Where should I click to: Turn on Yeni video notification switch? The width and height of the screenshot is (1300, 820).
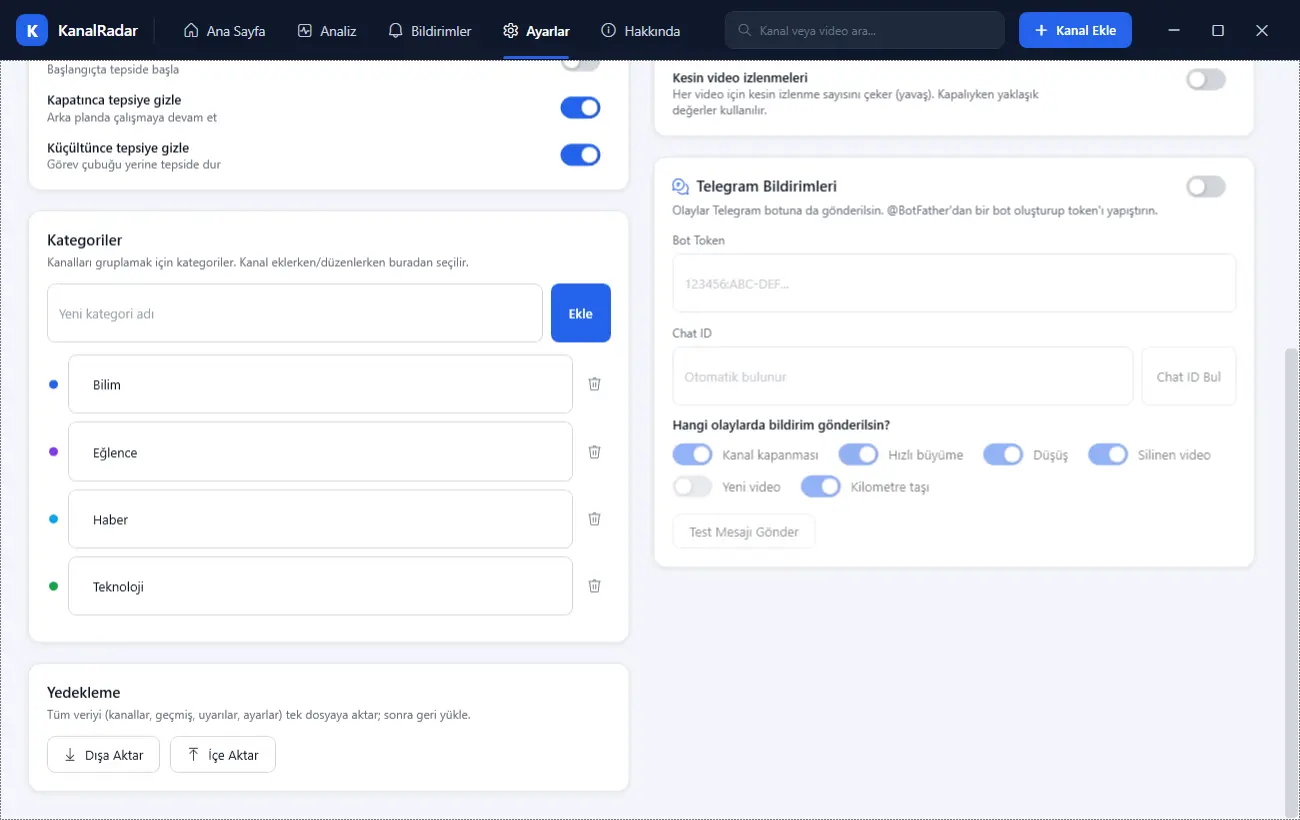click(692, 487)
